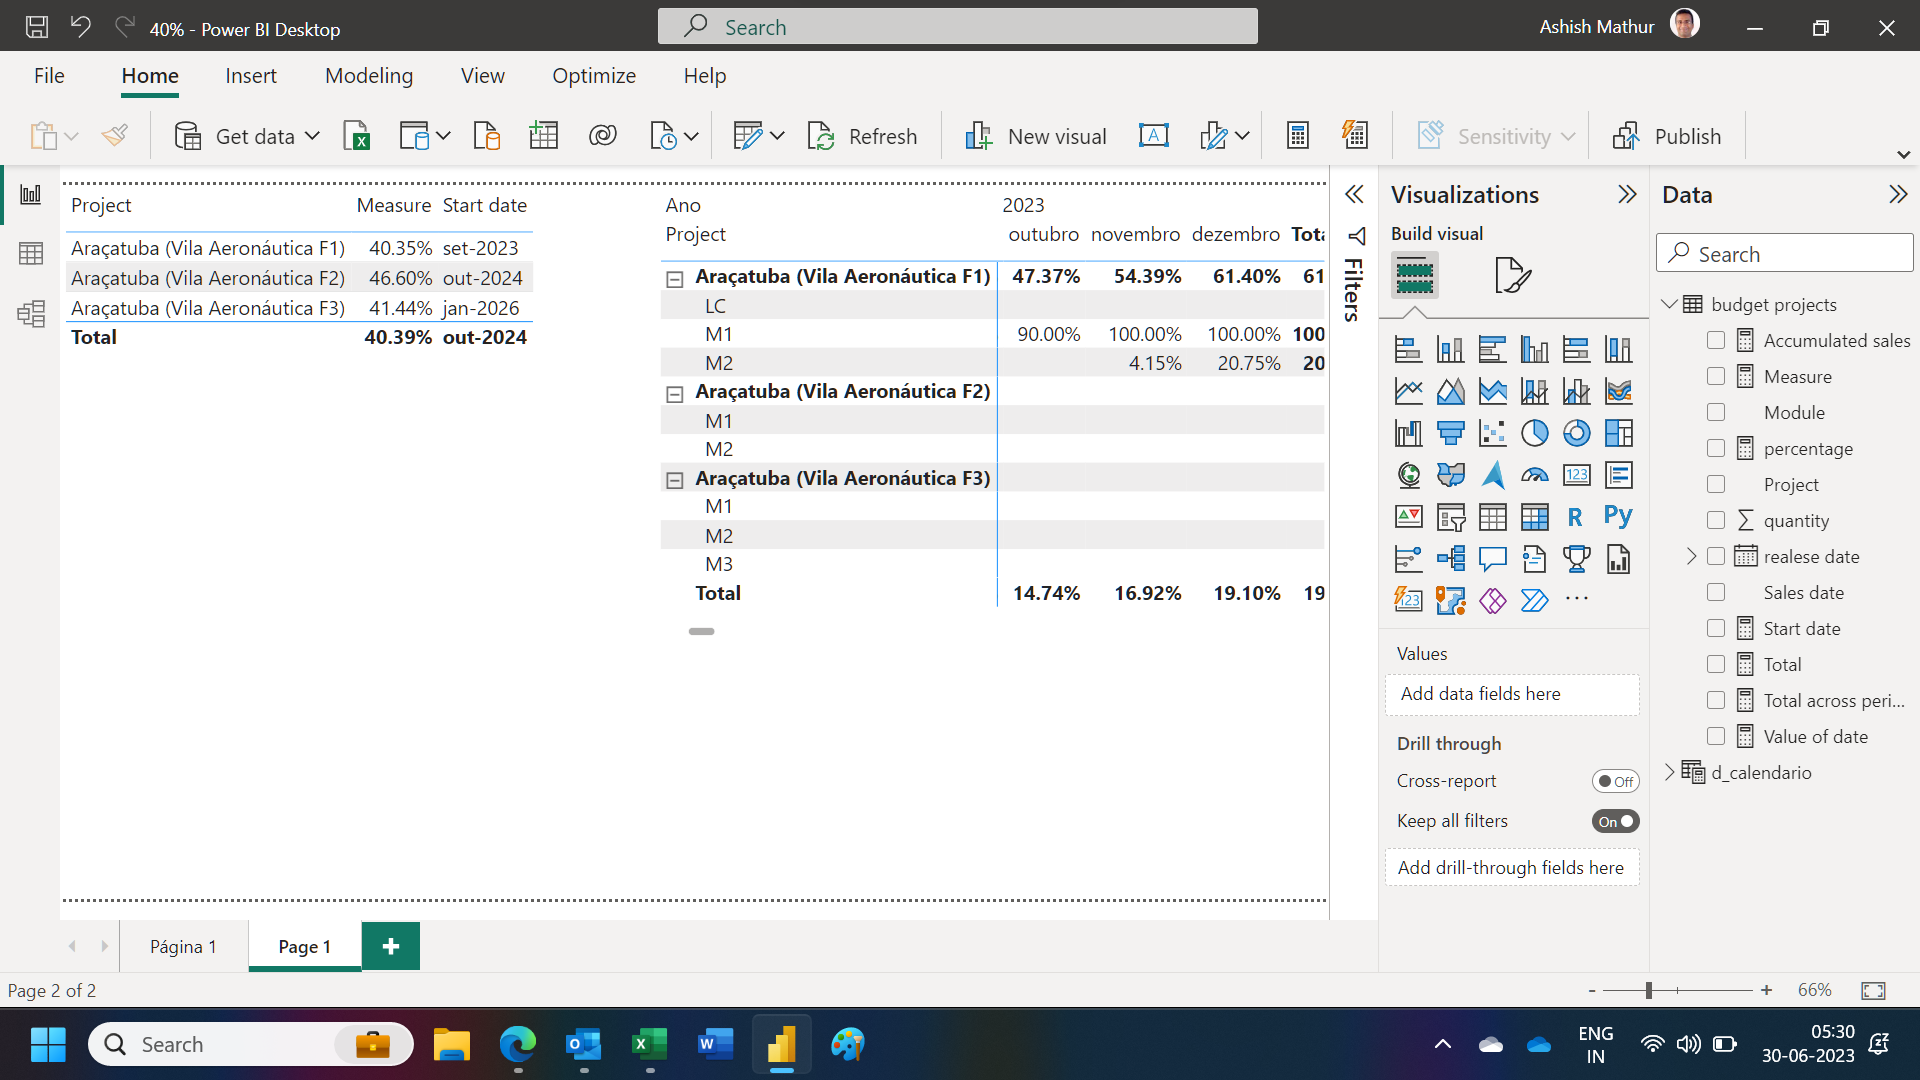This screenshot has width=1920, height=1080.
Task: Collapse the Araçatuba F1 matrix row
Action: tap(675, 279)
